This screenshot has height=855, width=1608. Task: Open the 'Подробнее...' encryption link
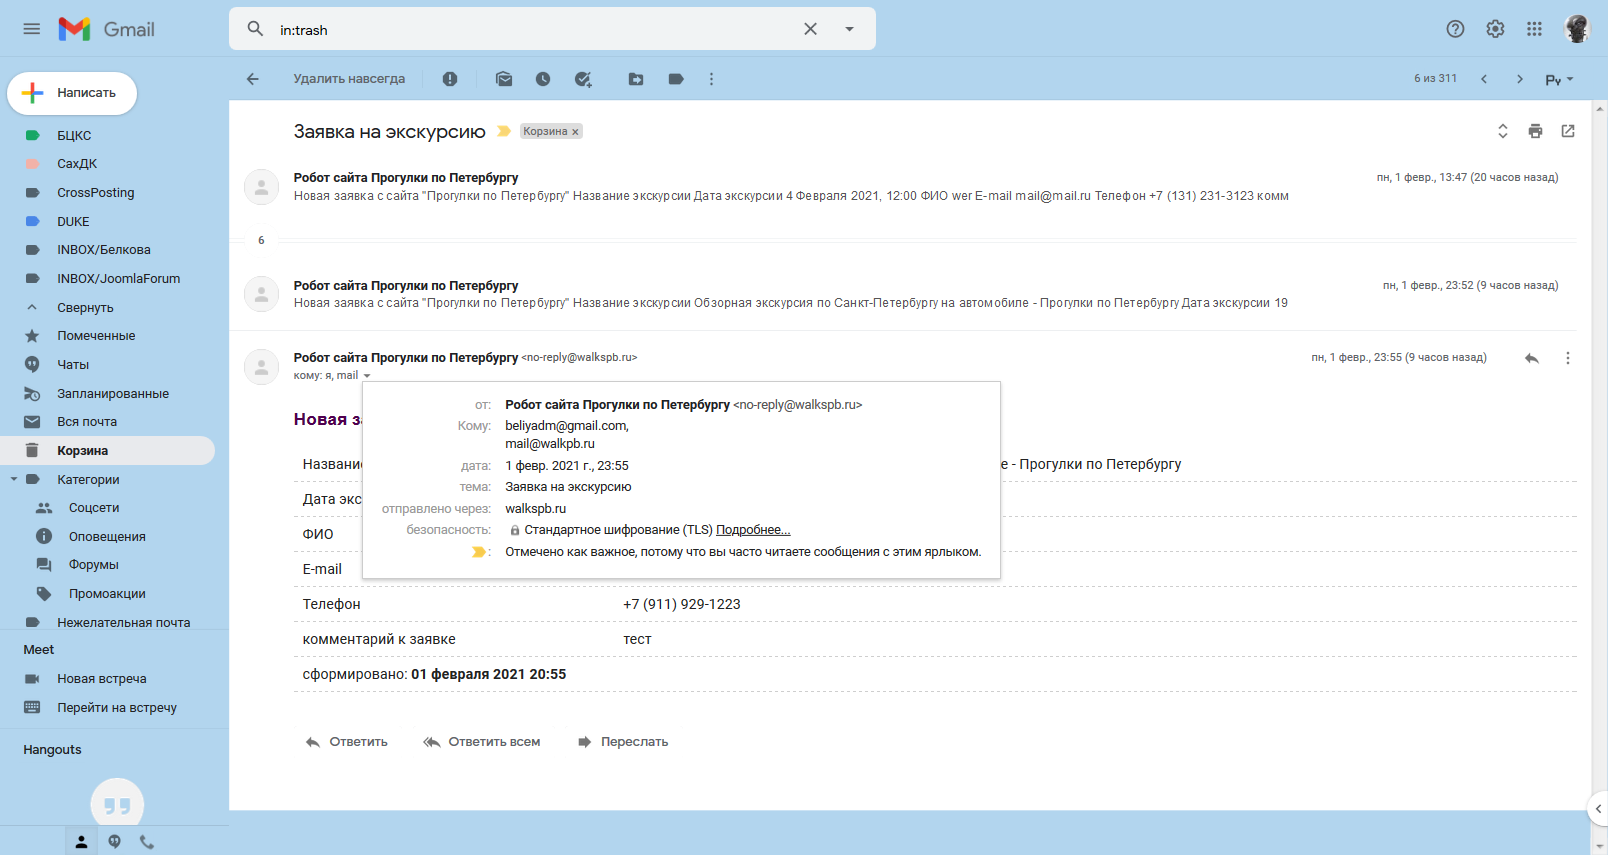(753, 530)
